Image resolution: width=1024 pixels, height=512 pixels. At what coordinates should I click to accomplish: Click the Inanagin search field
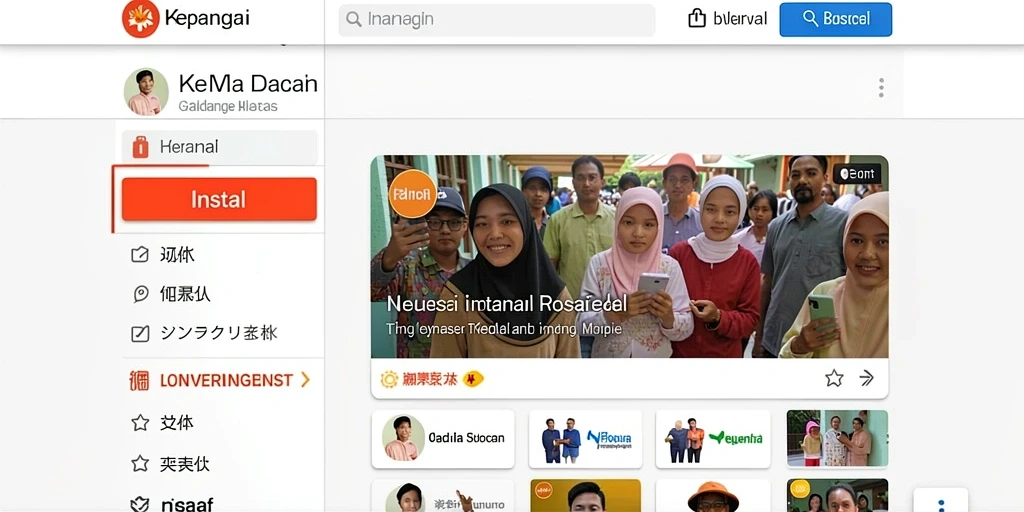(496, 20)
